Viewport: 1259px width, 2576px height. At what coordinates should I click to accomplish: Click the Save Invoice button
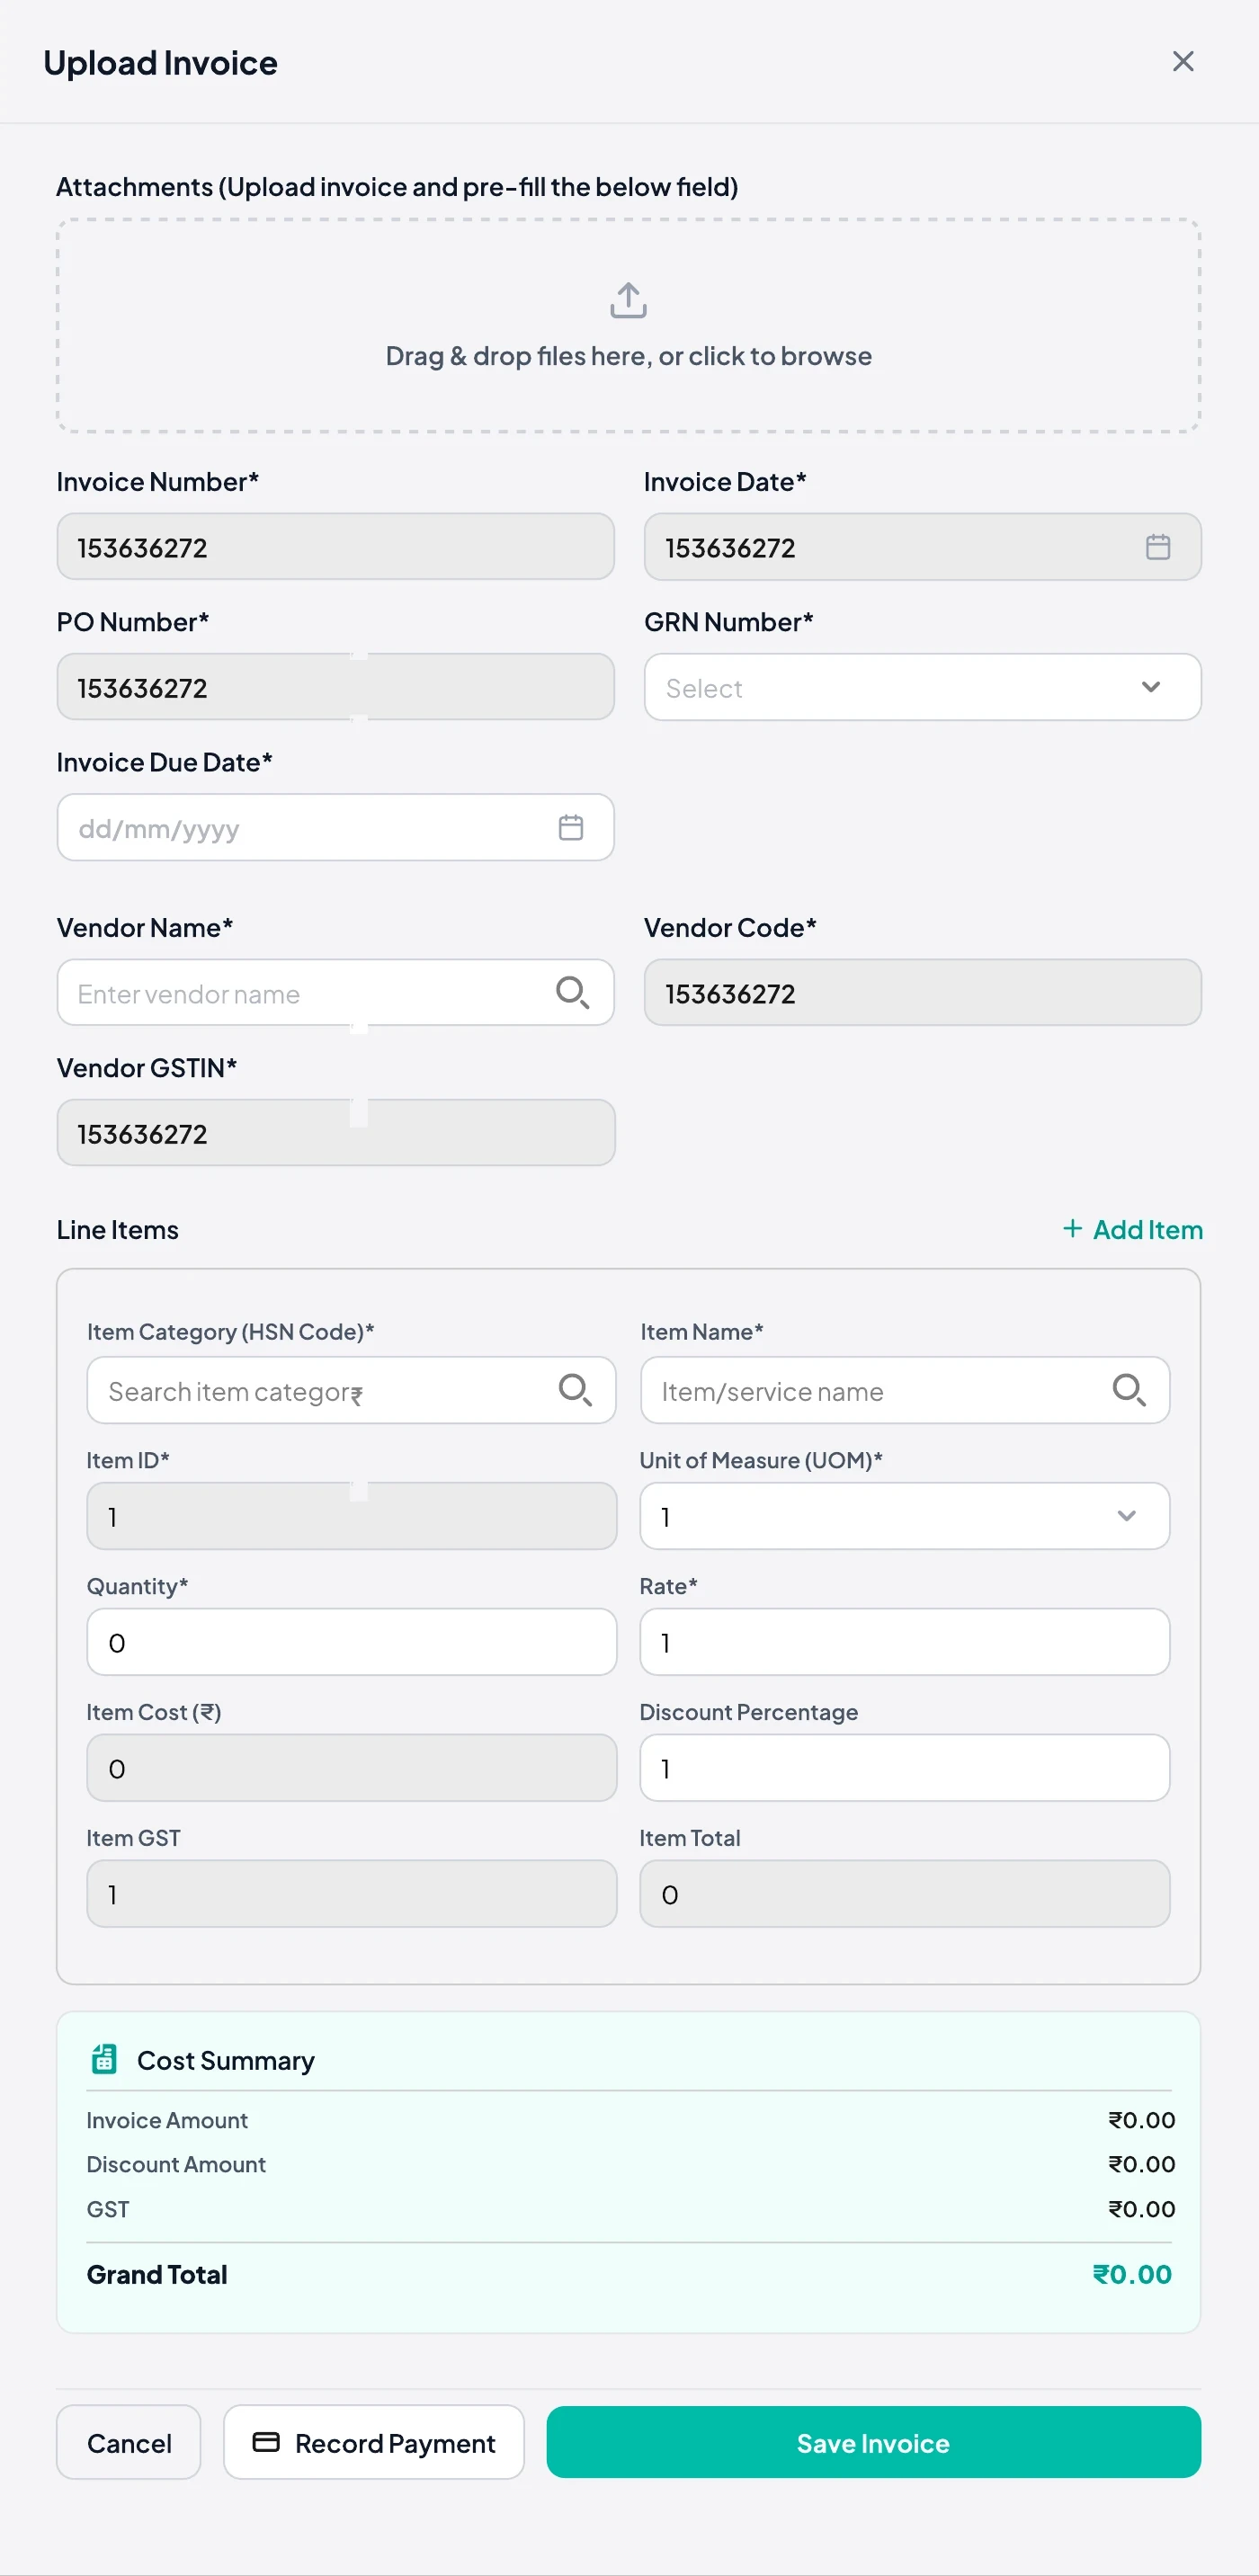[873, 2442]
